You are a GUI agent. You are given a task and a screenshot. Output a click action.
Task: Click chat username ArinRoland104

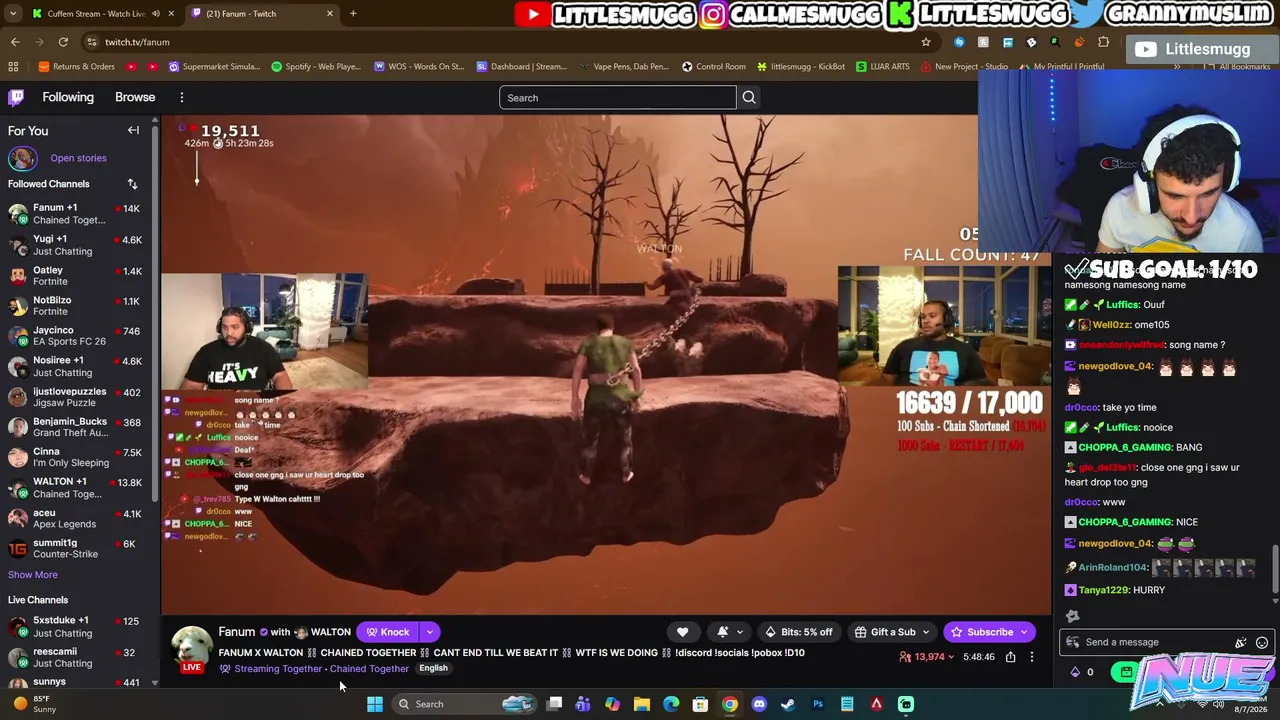point(1112,568)
